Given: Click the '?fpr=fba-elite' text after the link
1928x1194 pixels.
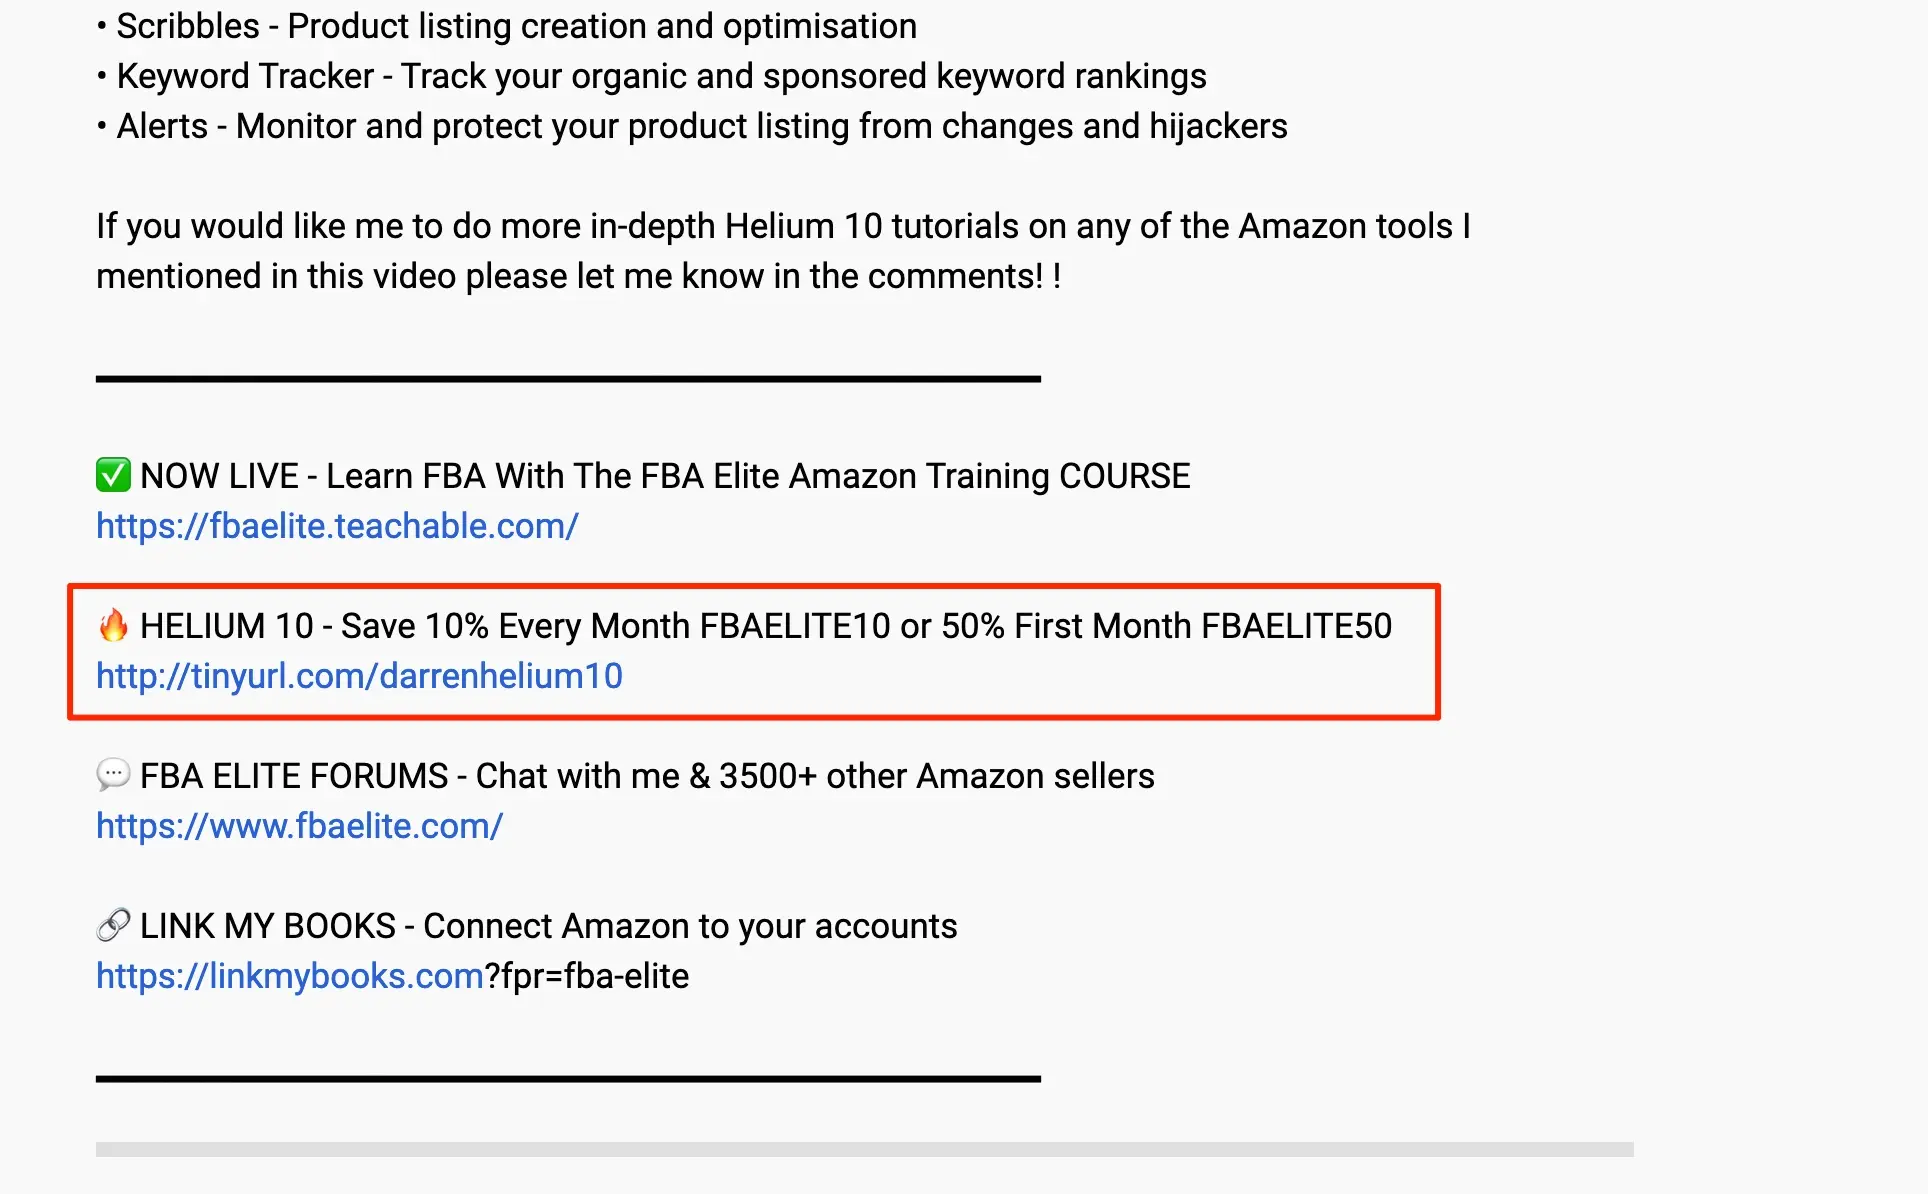Looking at the screenshot, I should (587, 976).
